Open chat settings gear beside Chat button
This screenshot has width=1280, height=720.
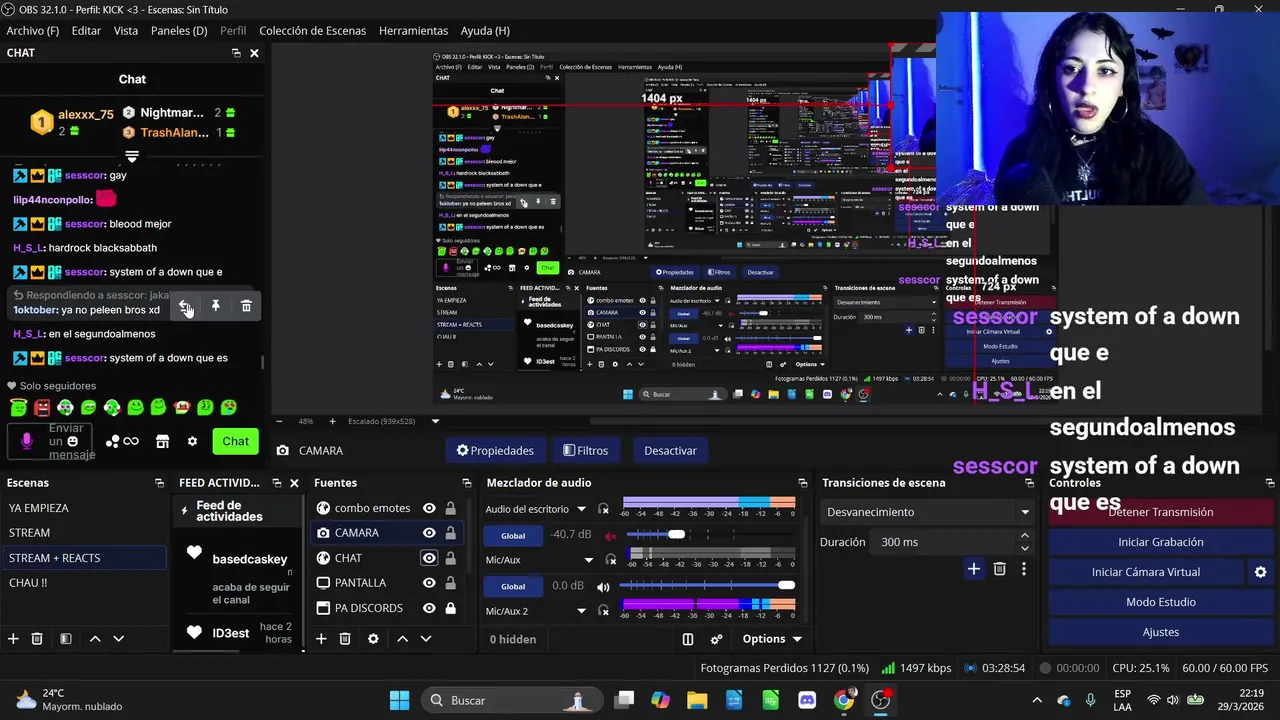tap(192, 441)
